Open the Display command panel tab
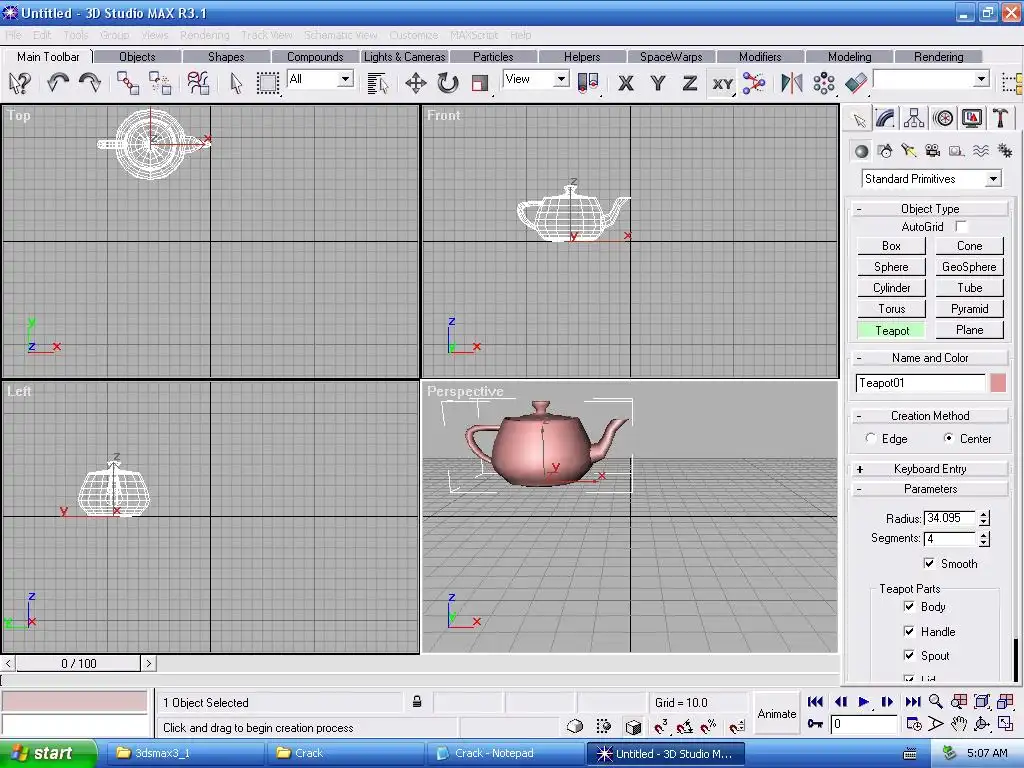The image size is (1024, 768). click(x=972, y=118)
